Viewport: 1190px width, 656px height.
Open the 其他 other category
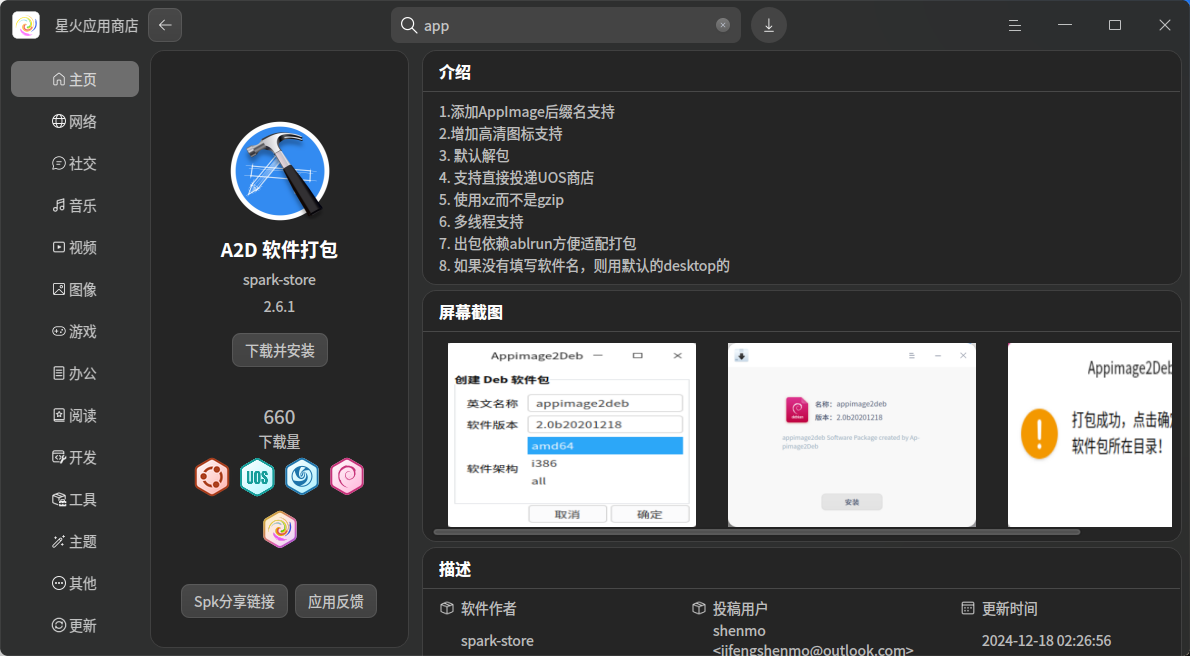point(74,583)
